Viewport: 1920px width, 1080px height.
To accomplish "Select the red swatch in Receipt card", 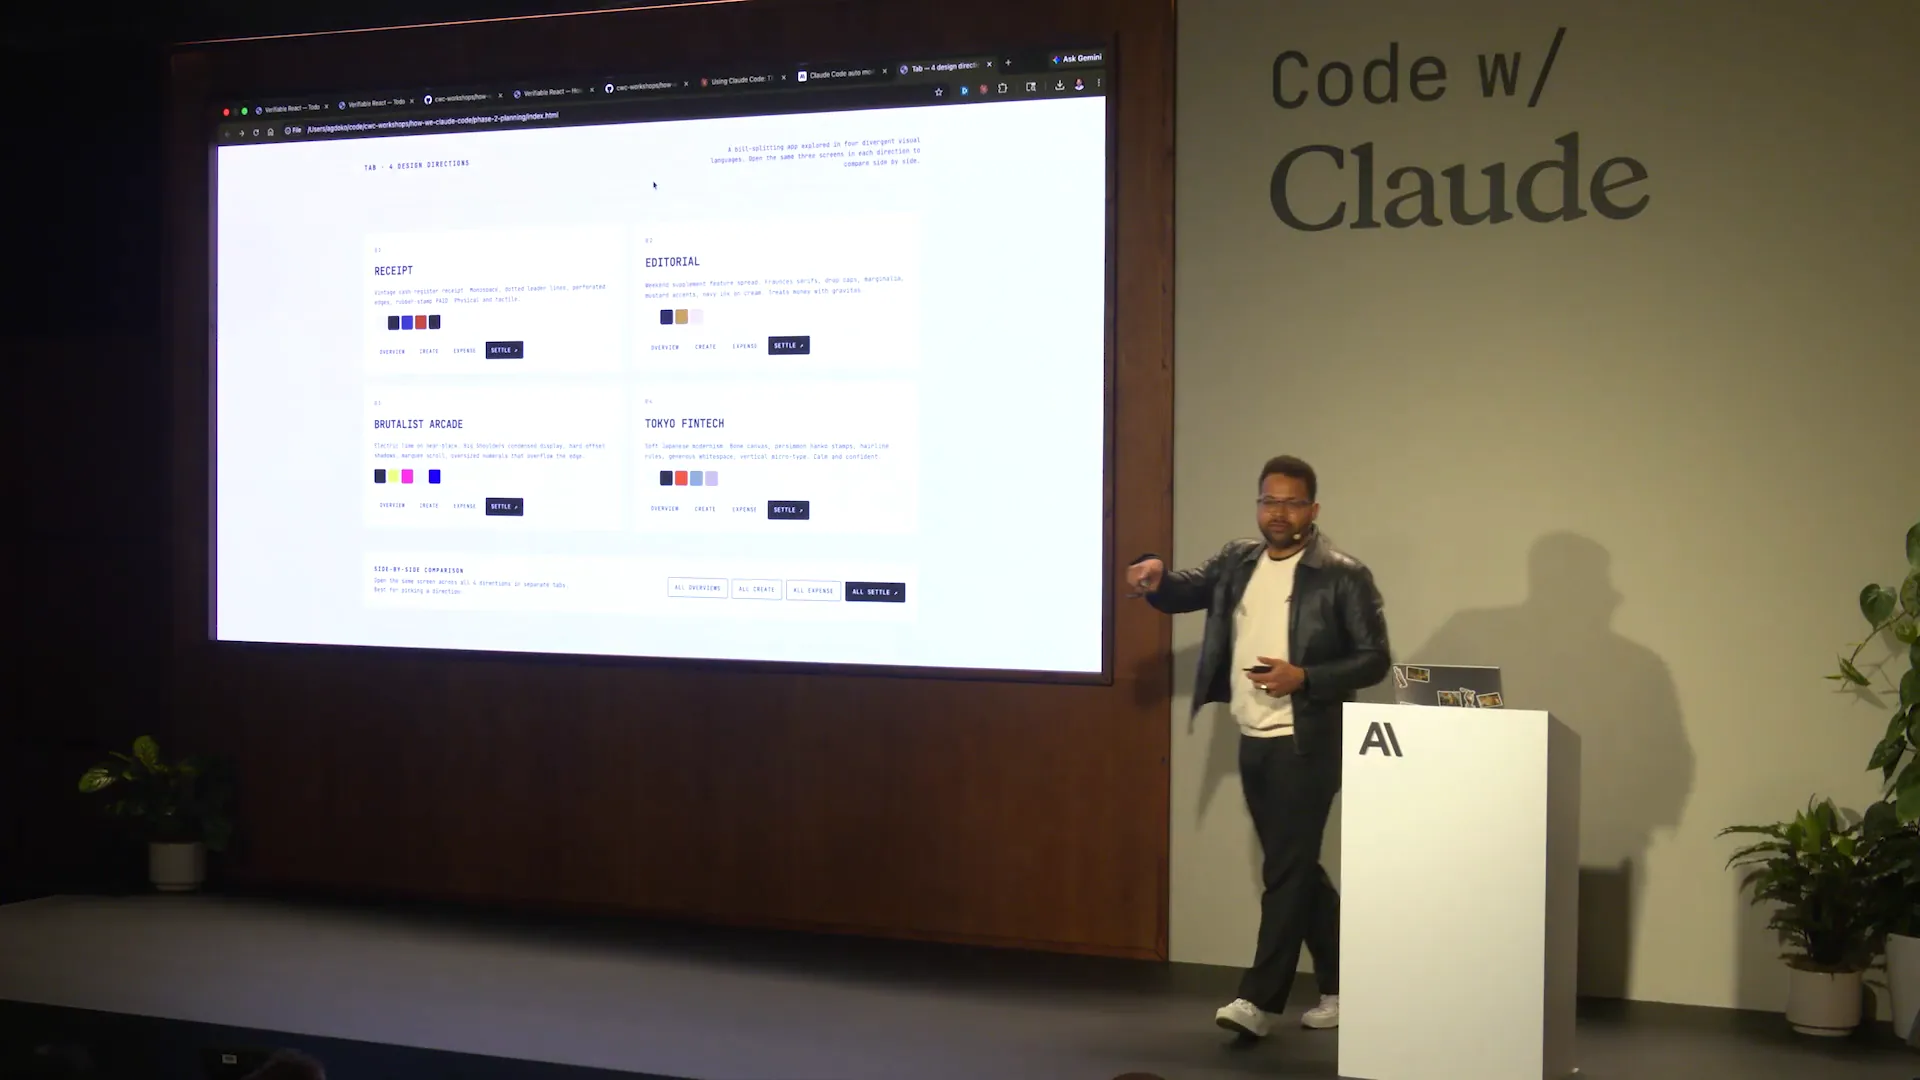I will 421,322.
